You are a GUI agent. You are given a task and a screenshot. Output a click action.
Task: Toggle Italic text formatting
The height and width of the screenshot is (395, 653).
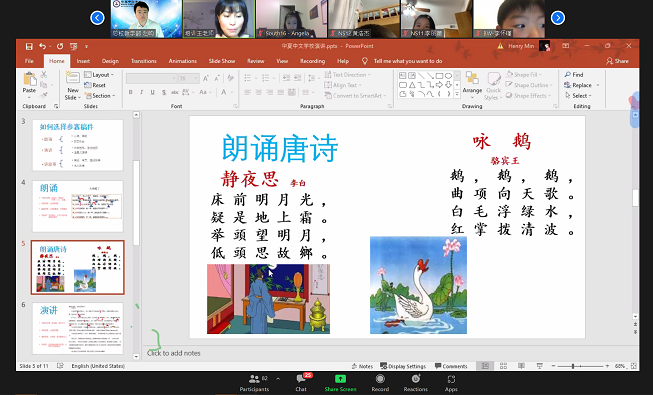click(142, 92)
